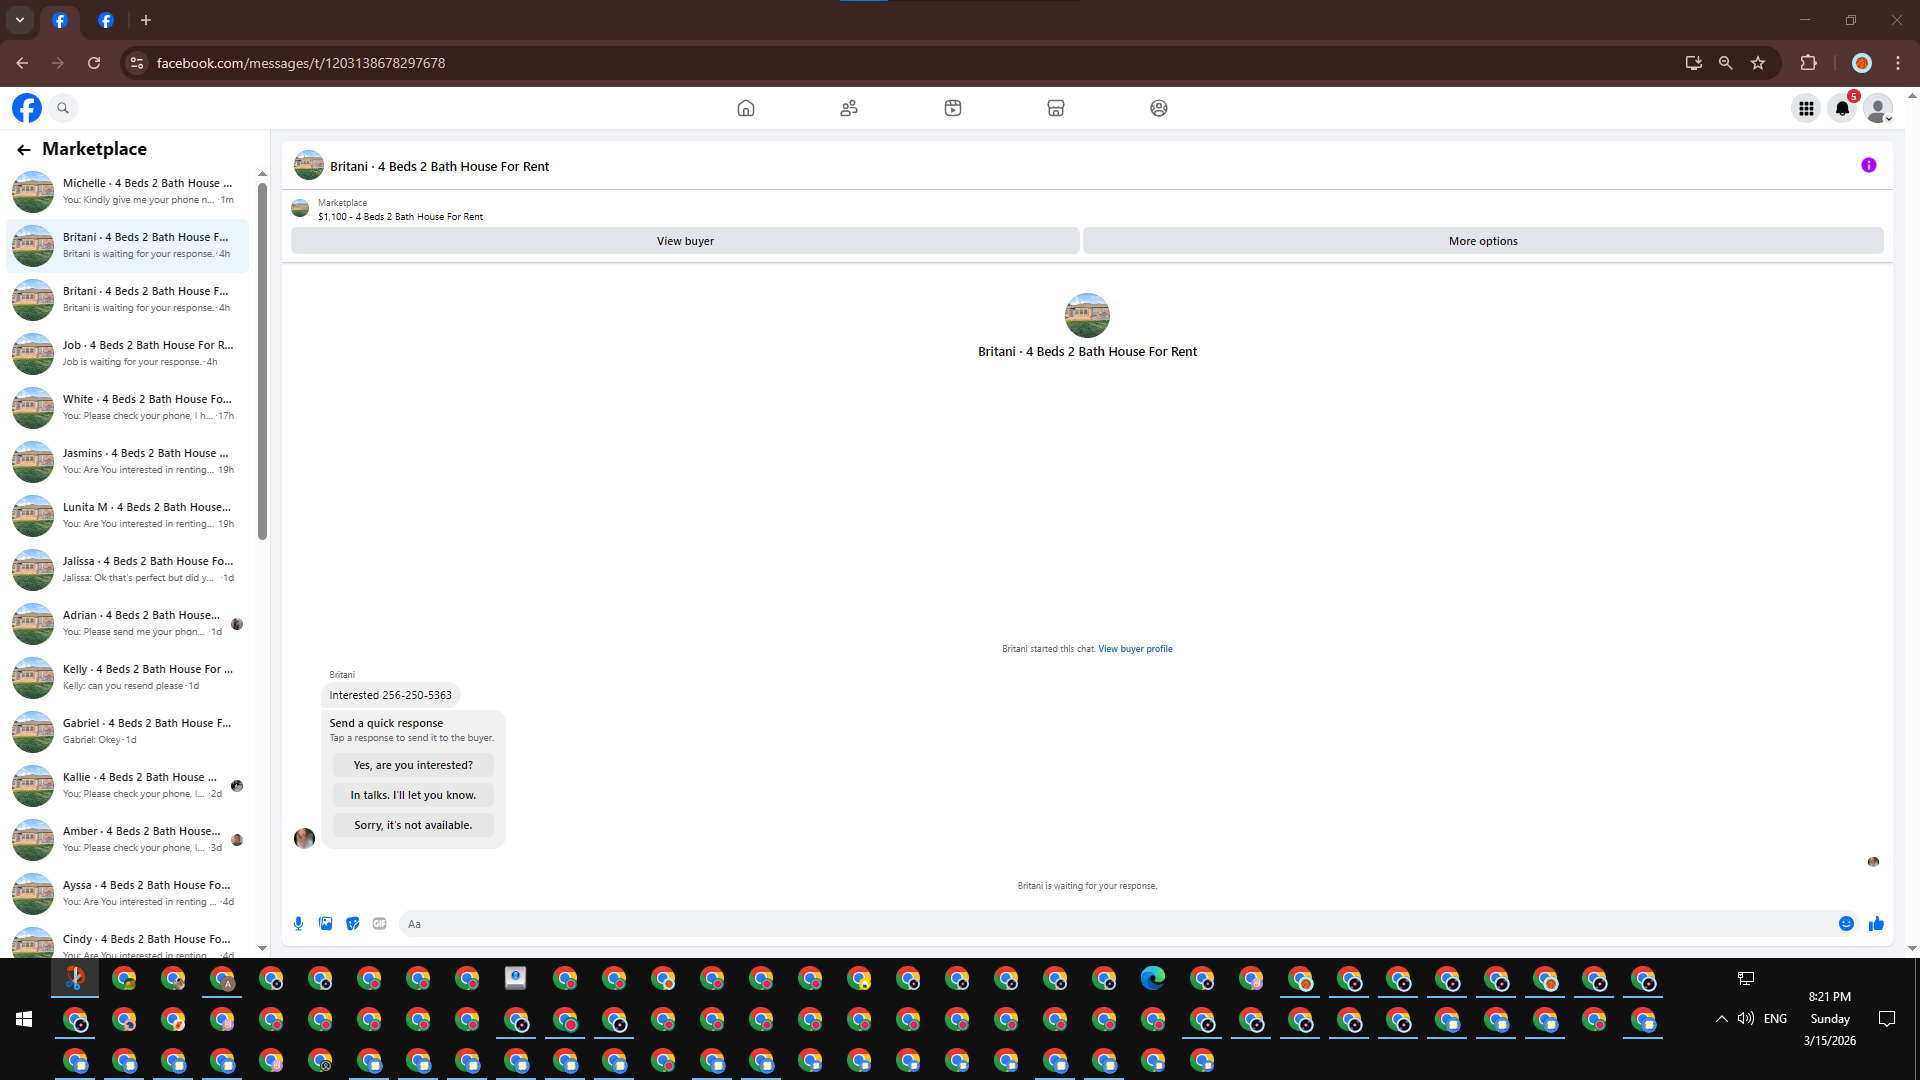Click the conversation list scrollbar
Image resolution: width=1920 pixels, height=1080 pixels.
pyautogui.click(x=262, y=360)
